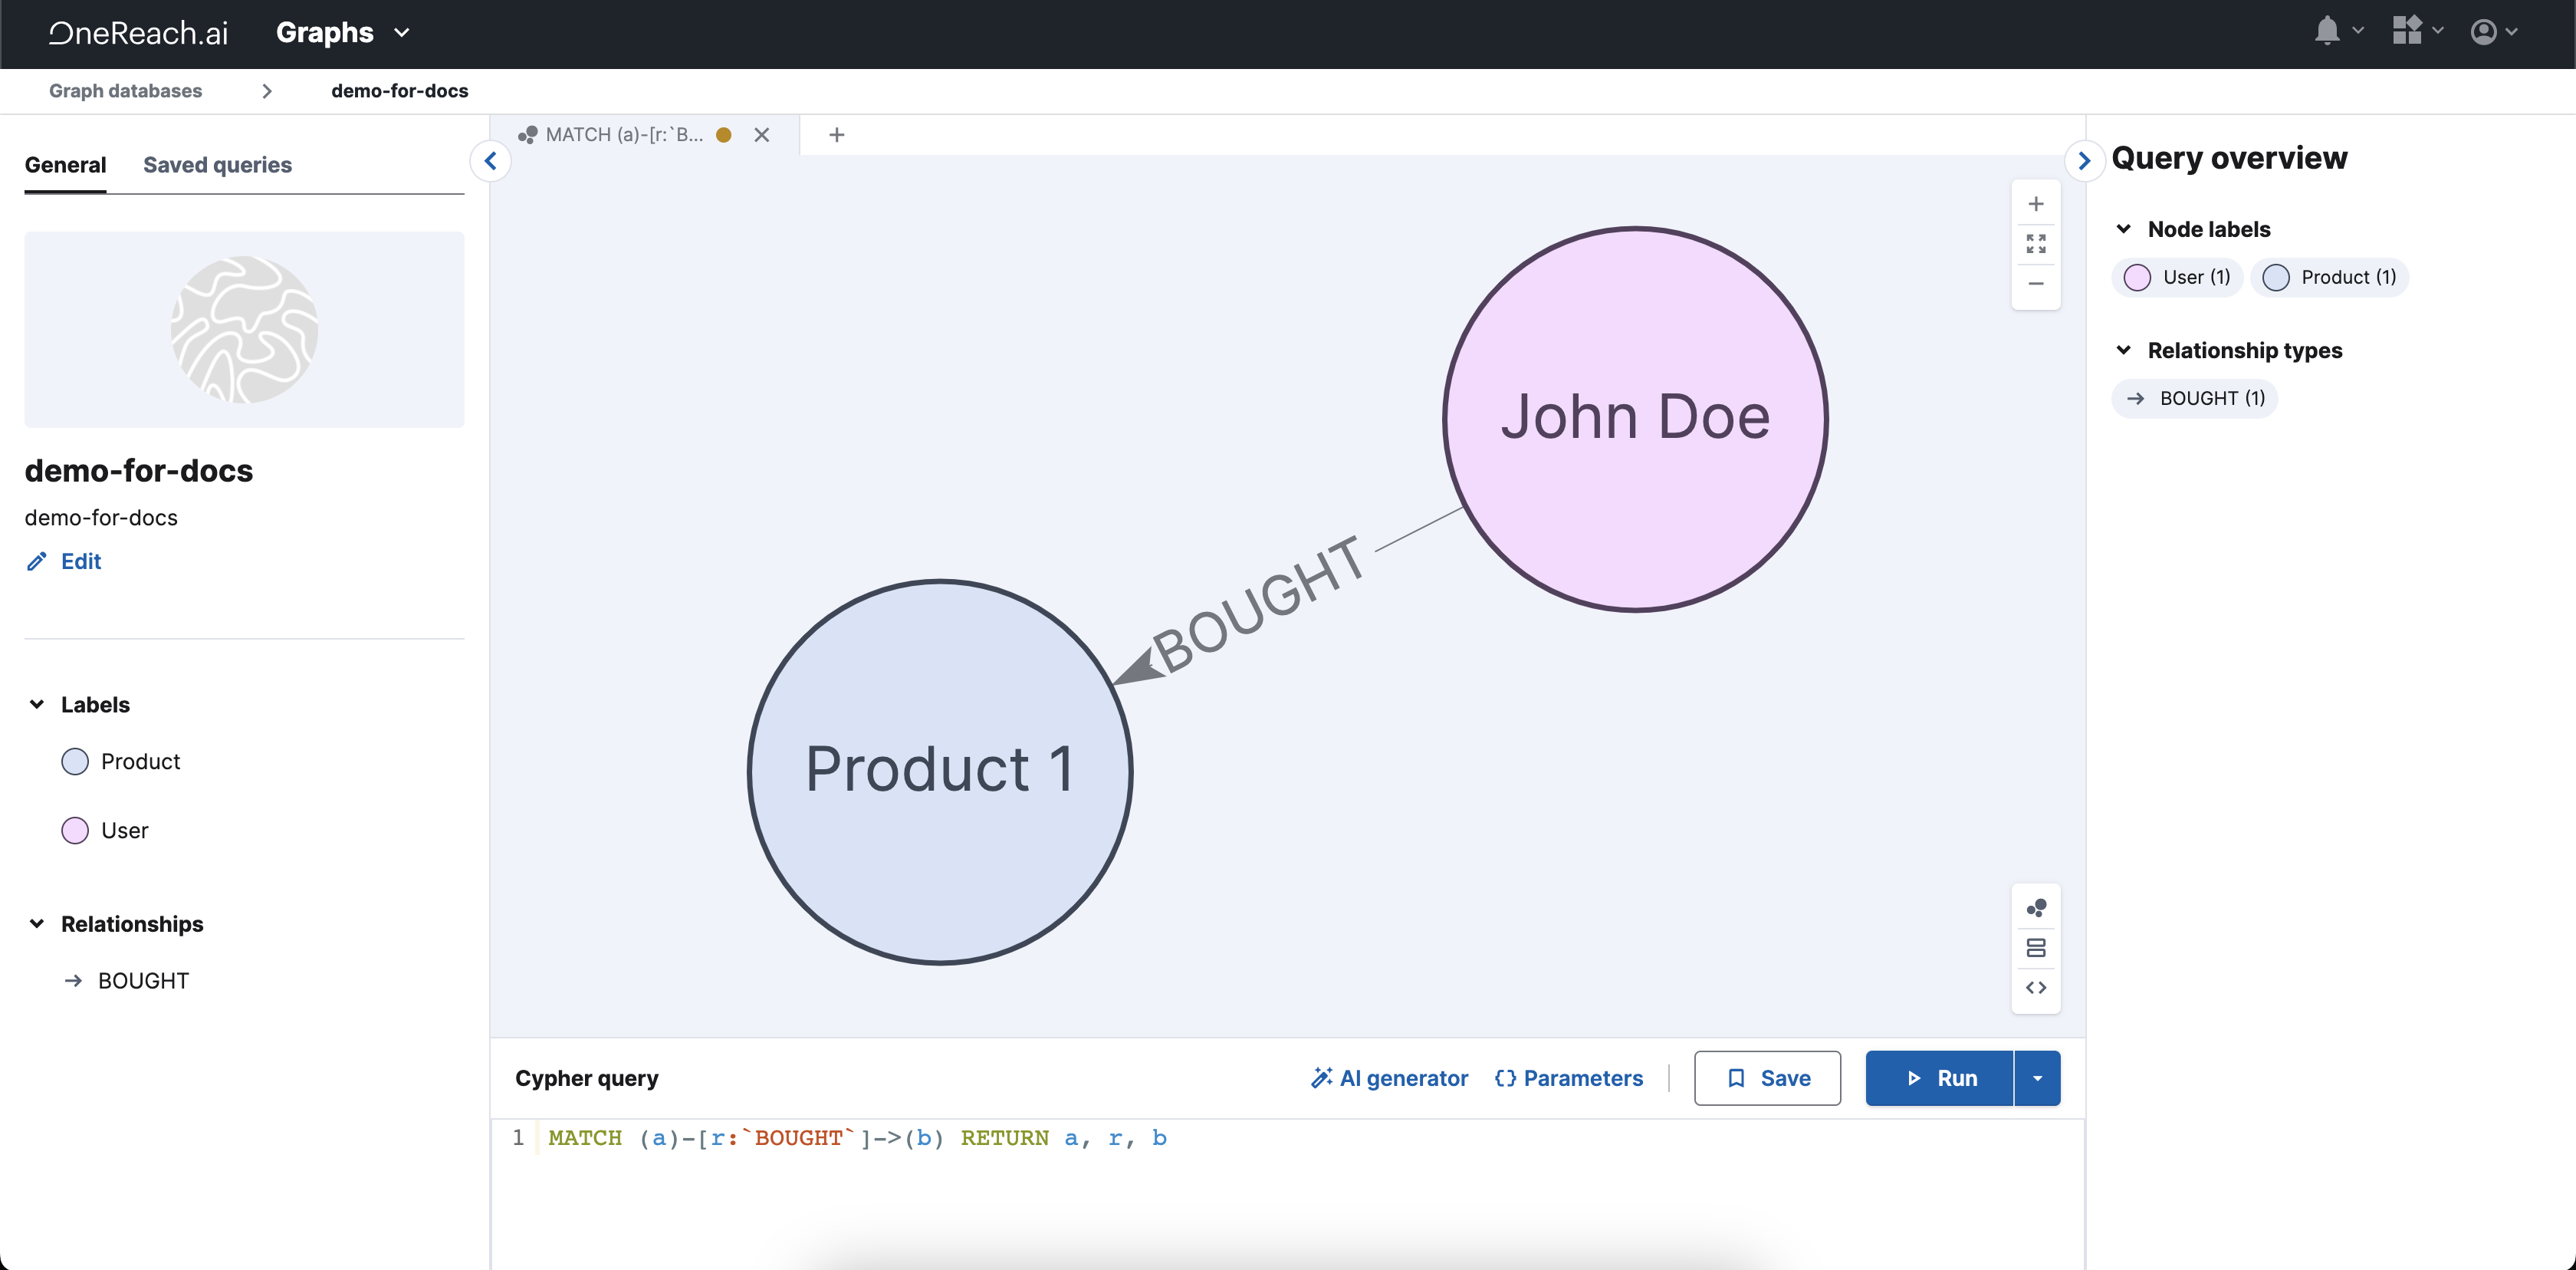Click the demo-for-docs breadcrumb
Image resolution: width=2576 pixels, height=1270 pixels.
[x=399, y=91]
